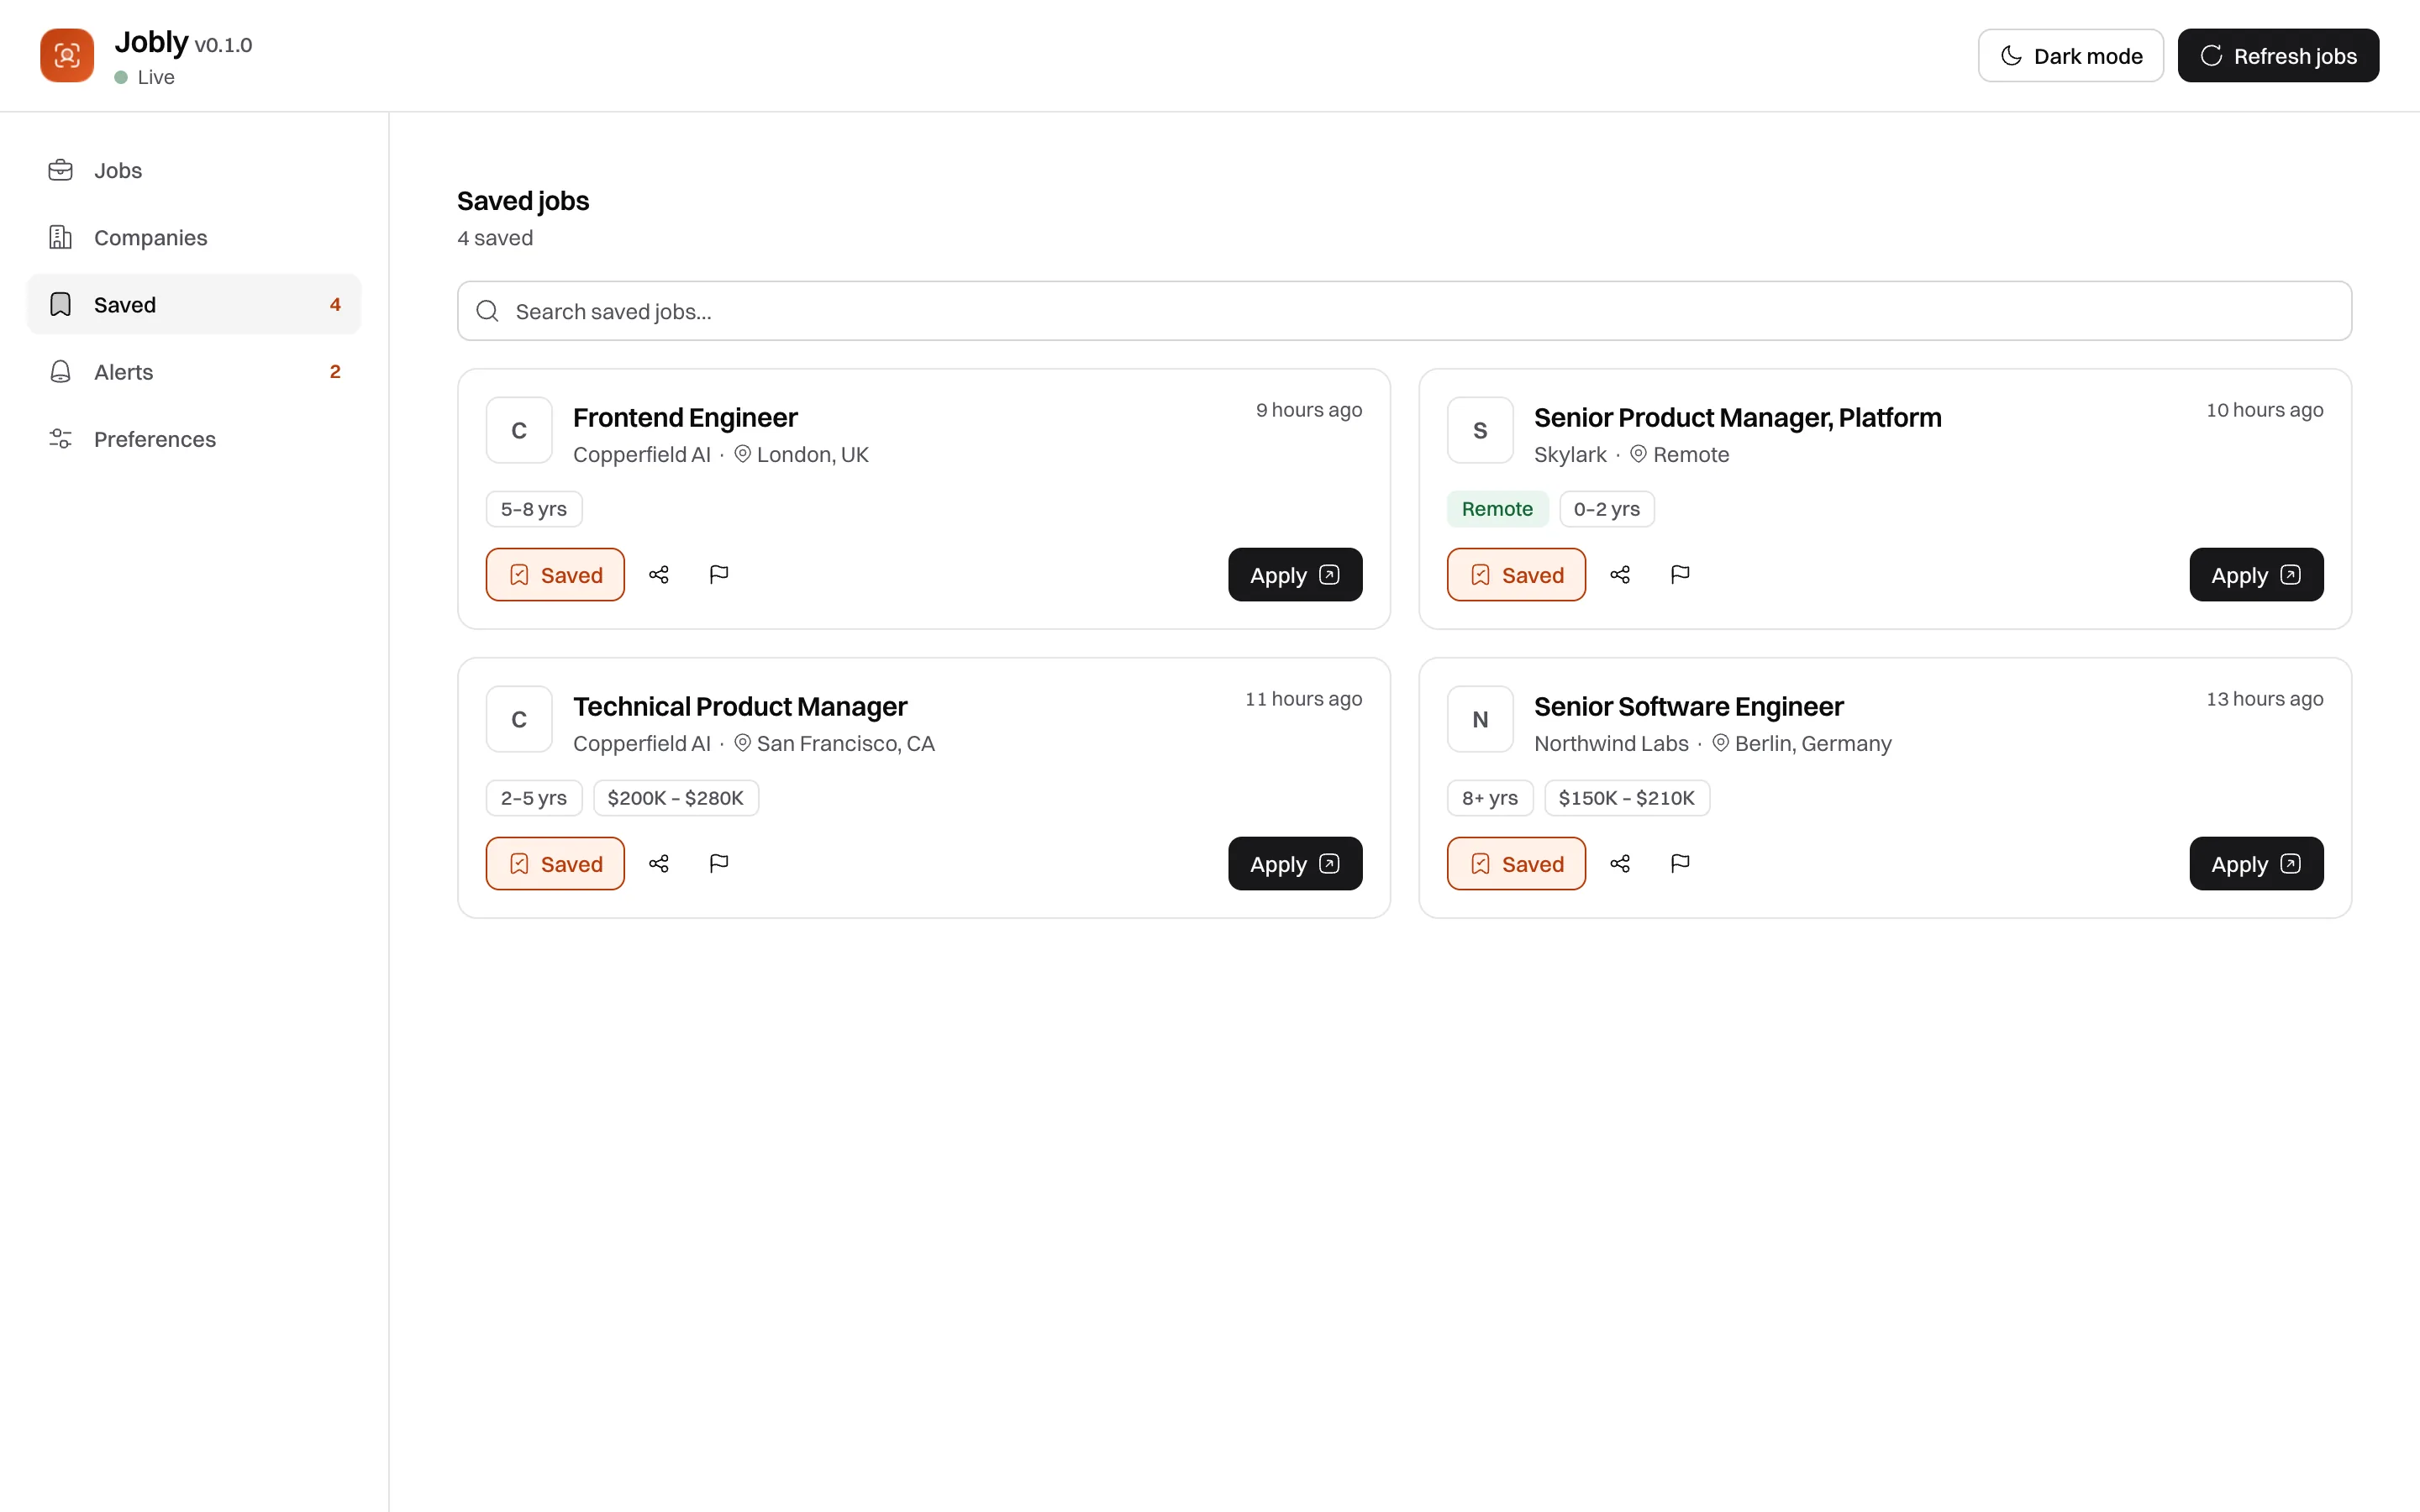The width and height of the screenshot is (2420, 1512).
Task: Unsave the Senior Software Engineer job
Action: (1516, 863)
